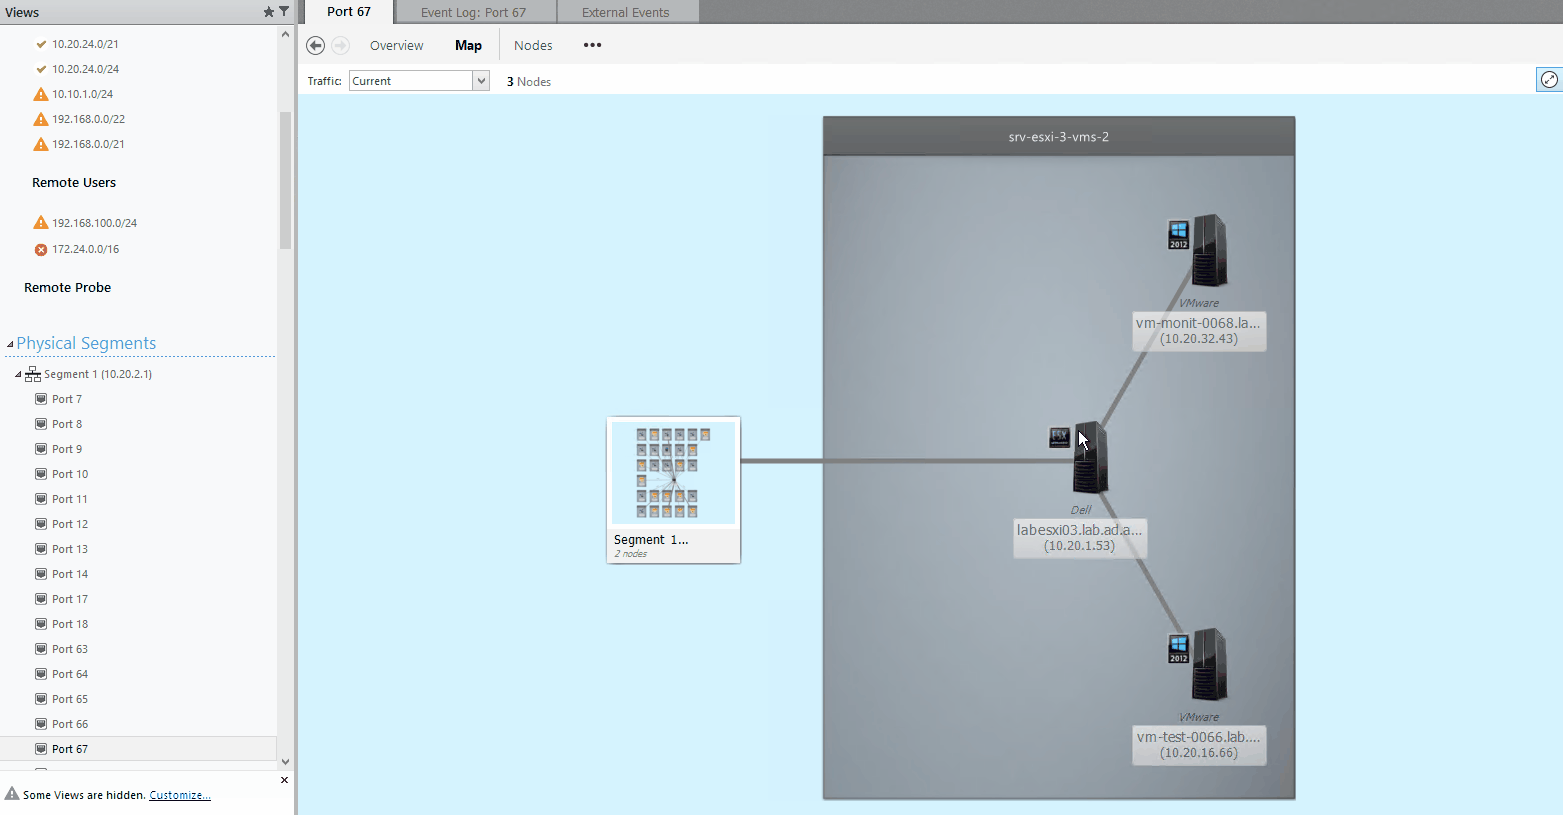Select the Map view
This screenshot has height=815, width=1563.
click(468, 45)
